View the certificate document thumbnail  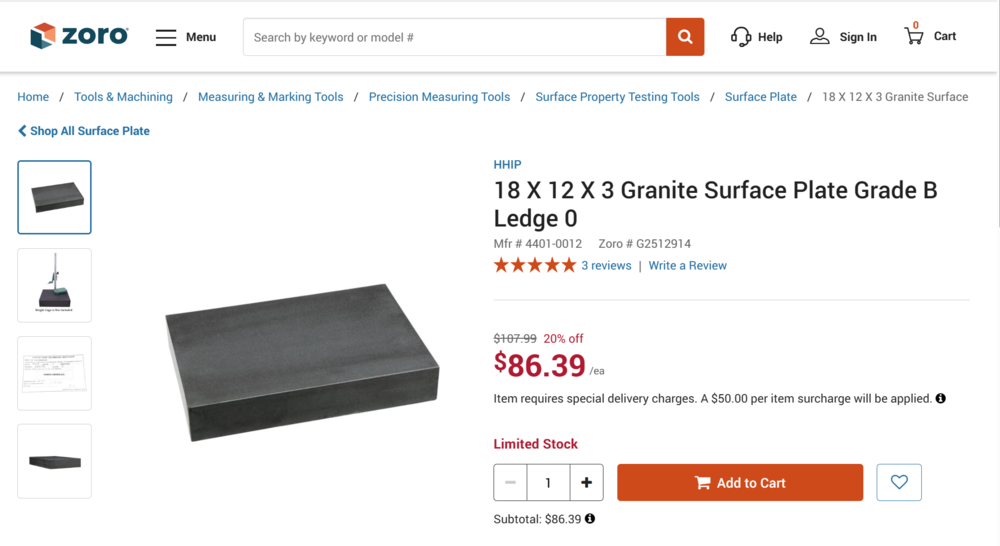(x=55, y=373)
